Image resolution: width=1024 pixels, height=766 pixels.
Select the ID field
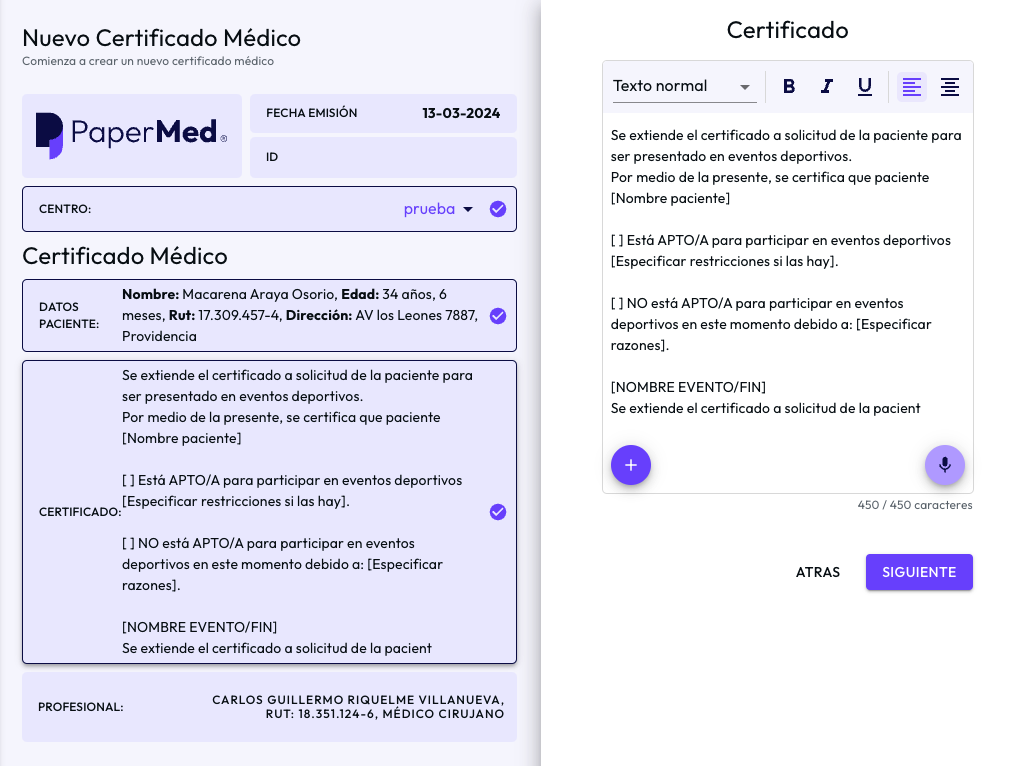point(383,157)
